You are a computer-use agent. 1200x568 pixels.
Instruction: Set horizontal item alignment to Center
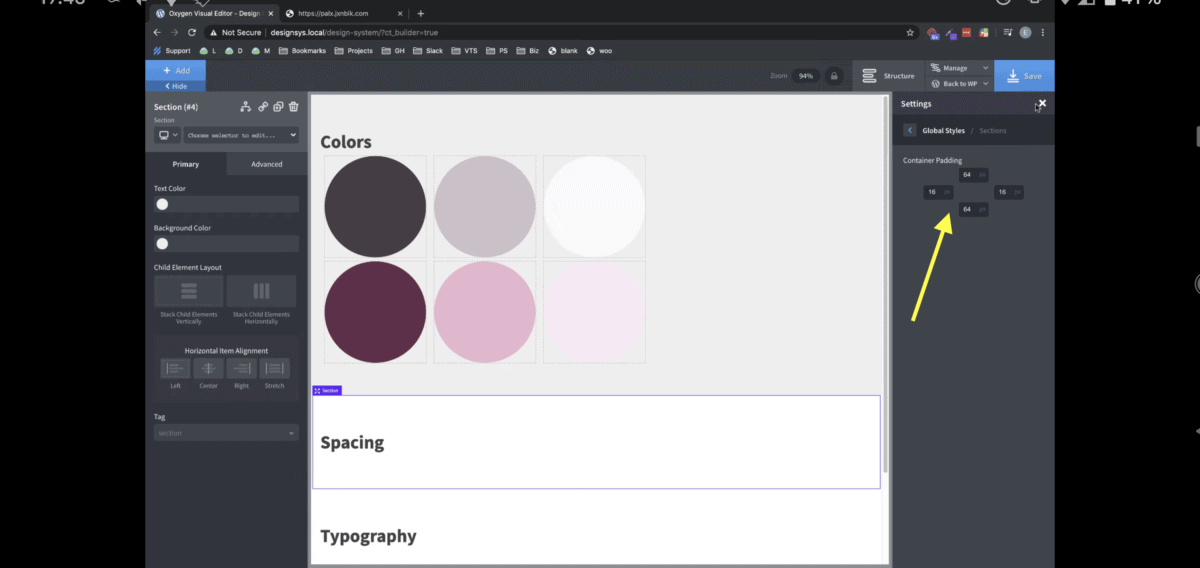click(x=208, y=368)
